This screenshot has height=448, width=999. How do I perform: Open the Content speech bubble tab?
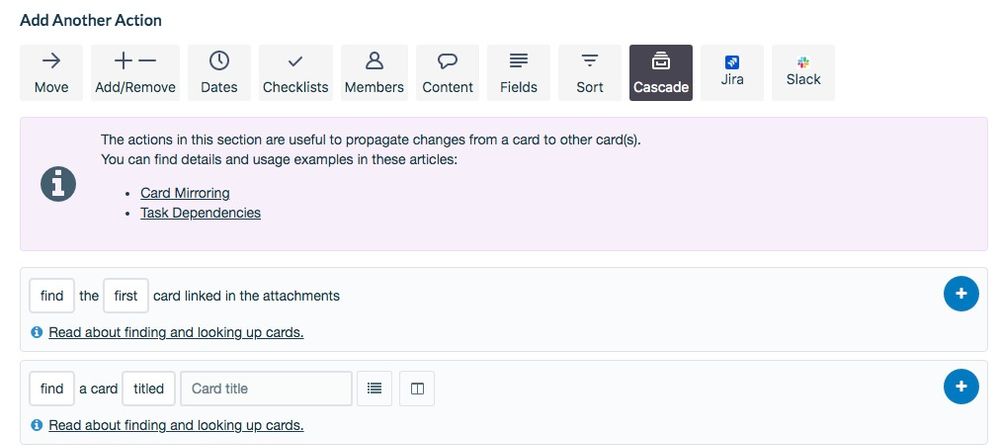[447, 73]
